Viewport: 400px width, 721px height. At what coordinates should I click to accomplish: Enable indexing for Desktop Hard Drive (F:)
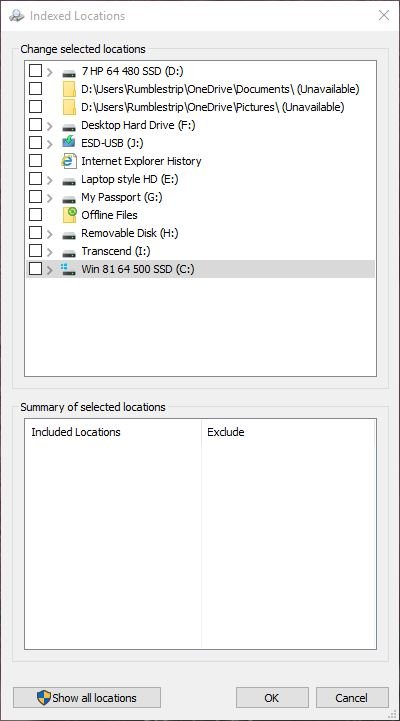[x=35, y=125]
